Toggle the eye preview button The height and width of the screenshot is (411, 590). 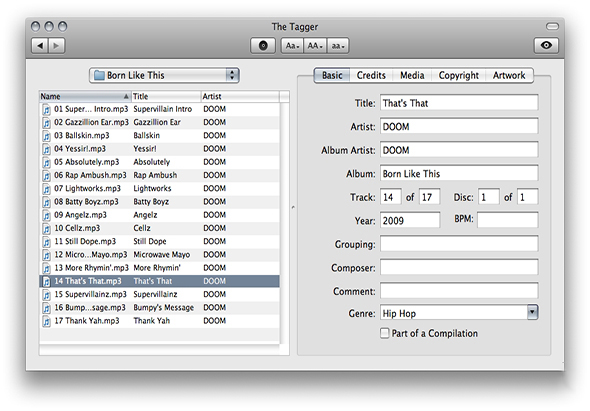546,46
